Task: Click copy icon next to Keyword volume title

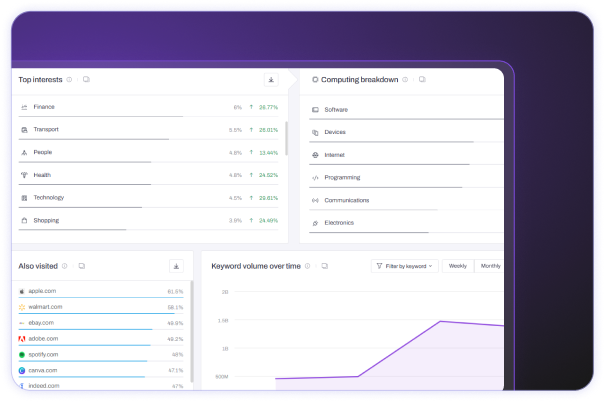Action: click(325, 266)
